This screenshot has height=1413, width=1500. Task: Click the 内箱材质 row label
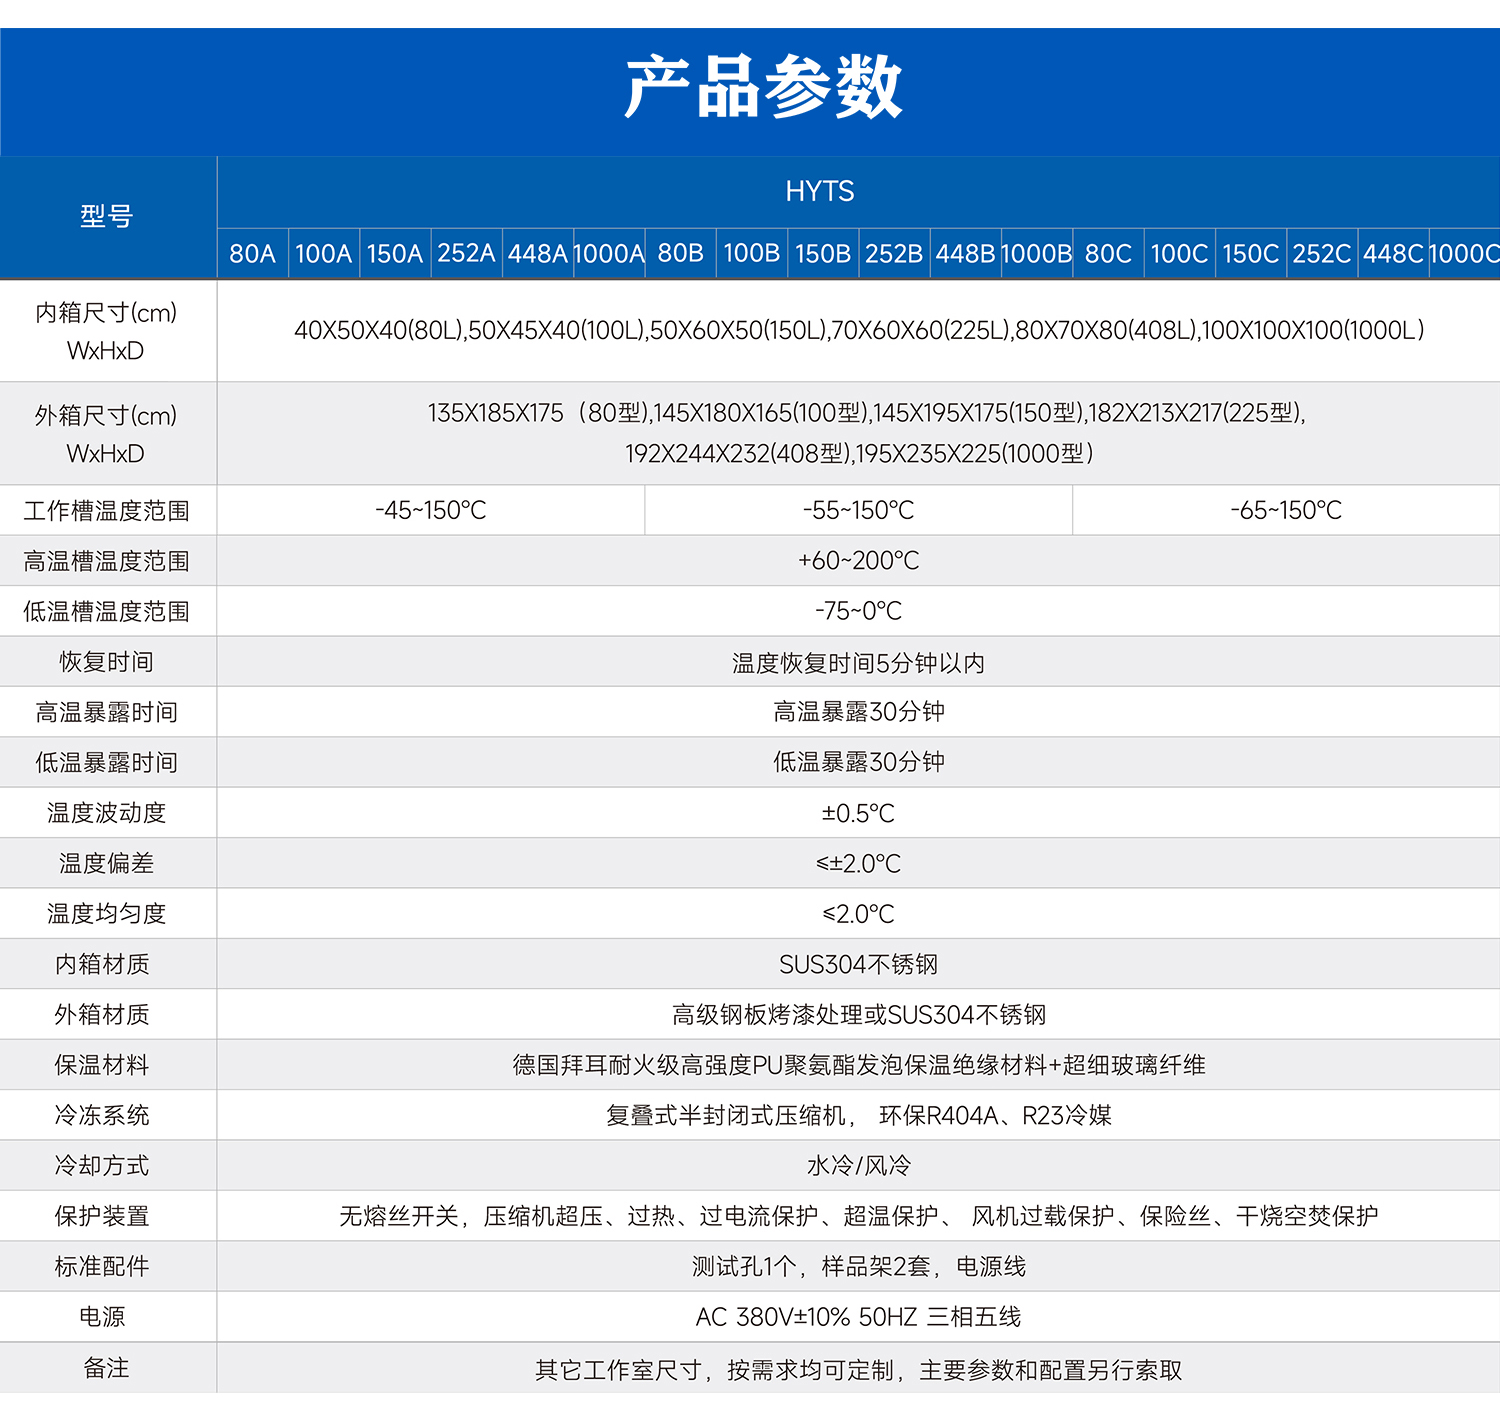pos(102,964)
